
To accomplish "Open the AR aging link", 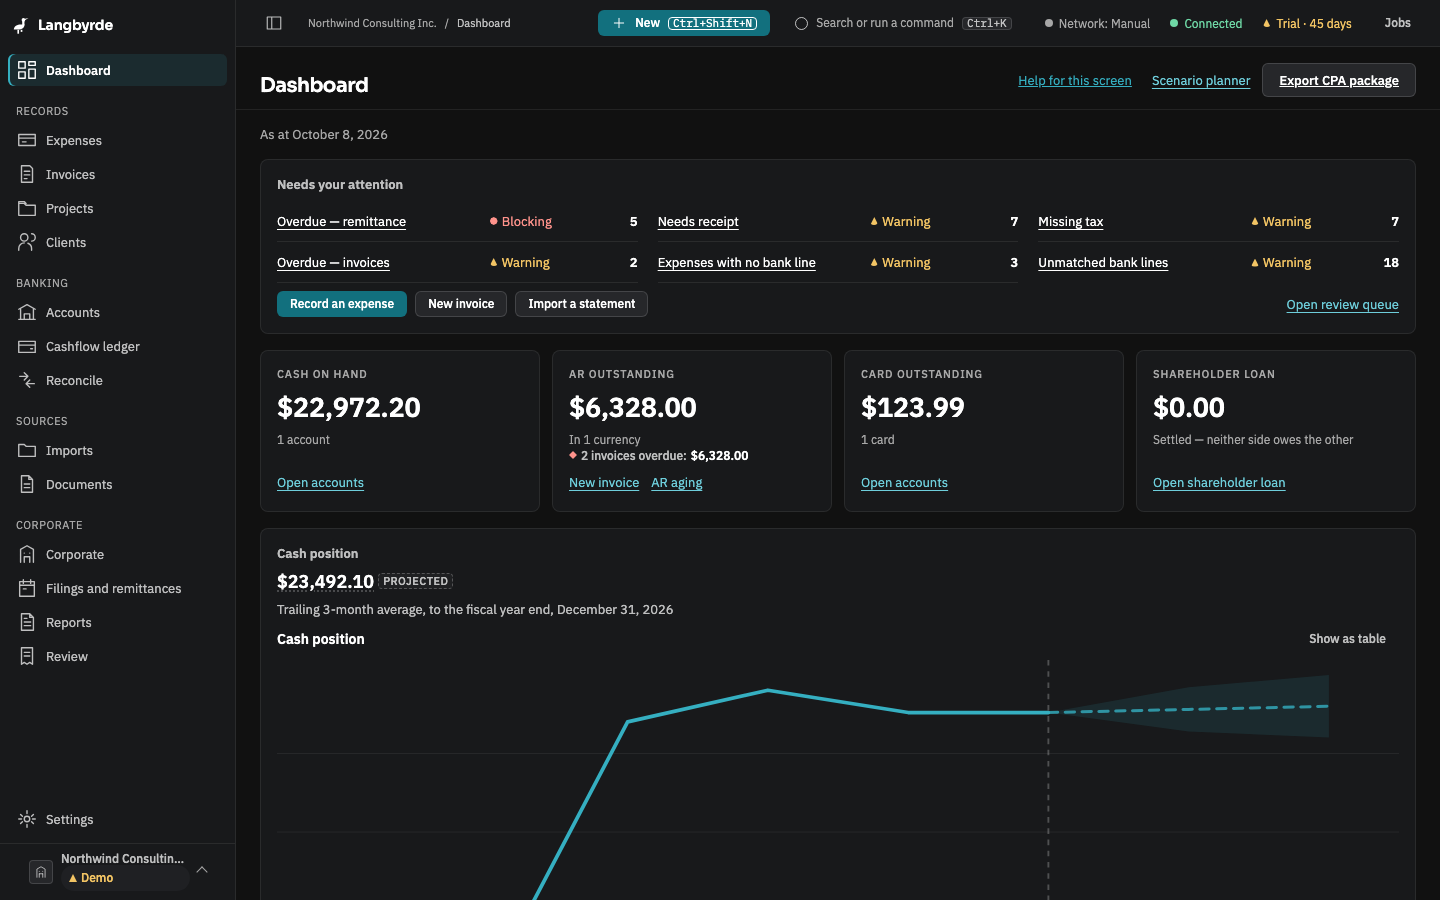I will click(677, 483).
